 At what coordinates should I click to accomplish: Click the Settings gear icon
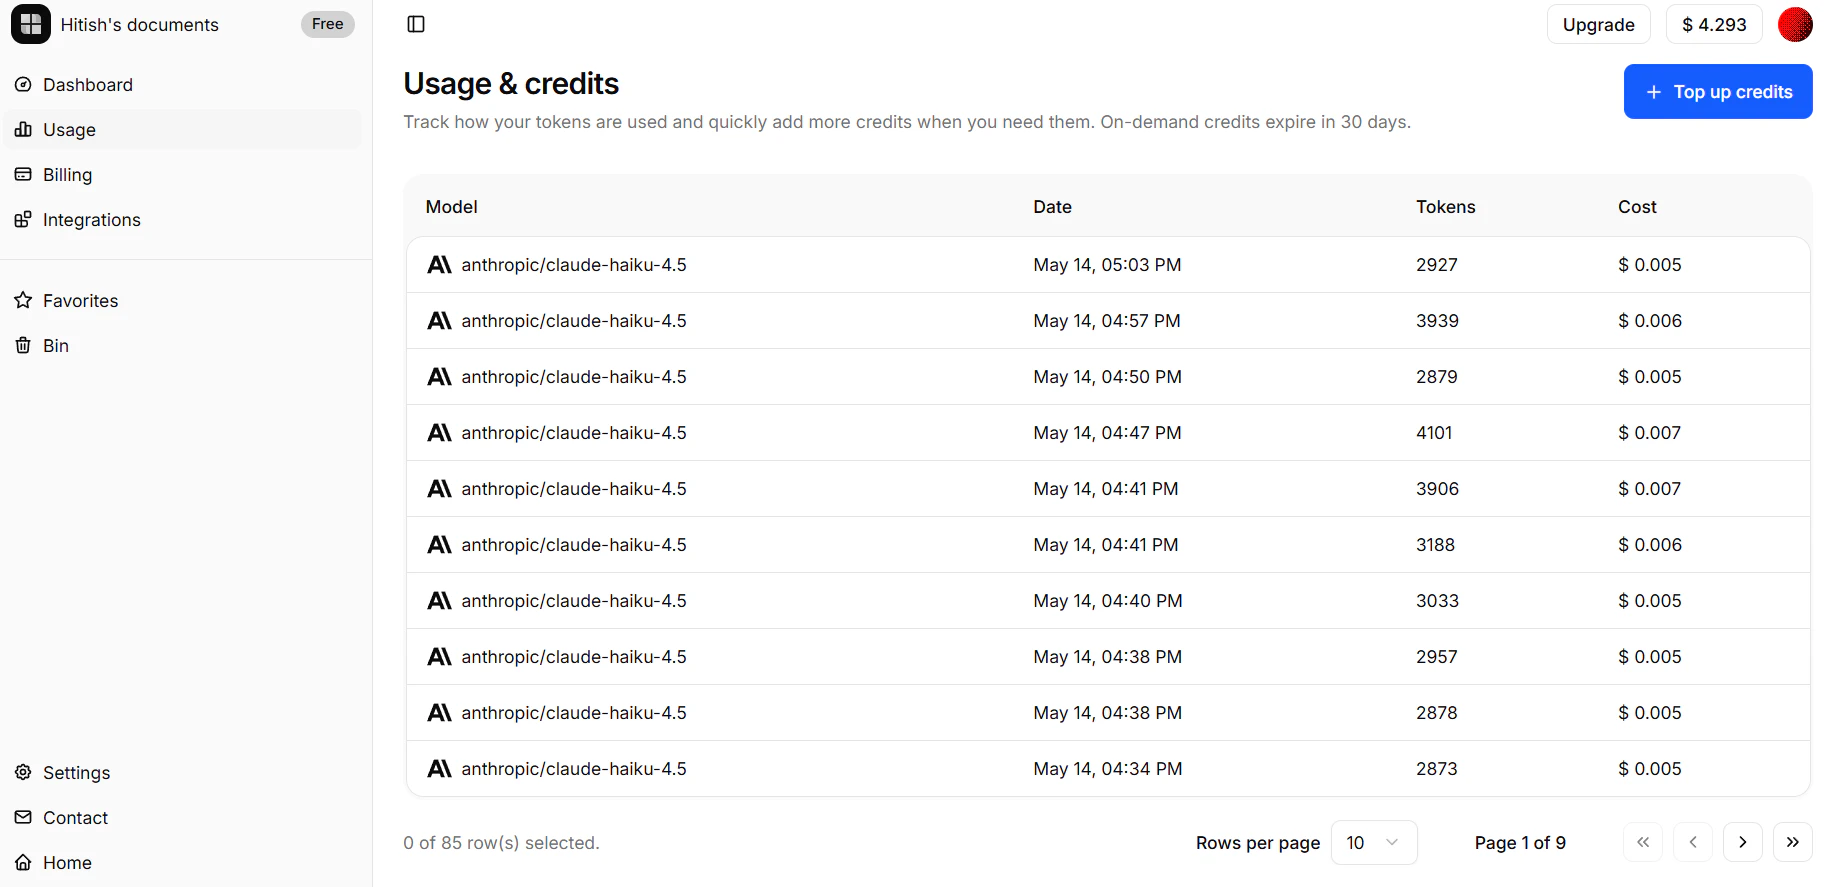tap(23, 773)
